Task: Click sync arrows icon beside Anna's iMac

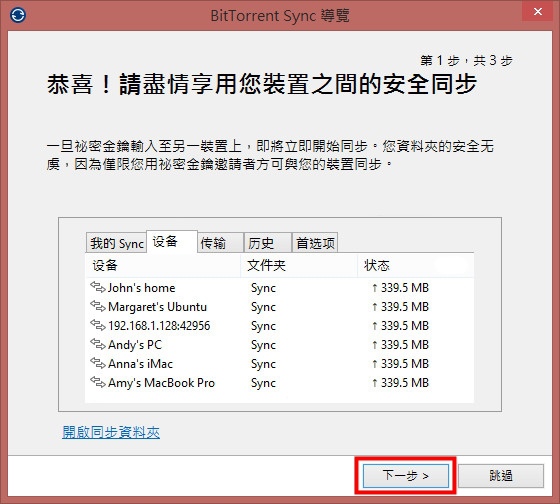Action: pyautogui.click(x=98, y=363)
